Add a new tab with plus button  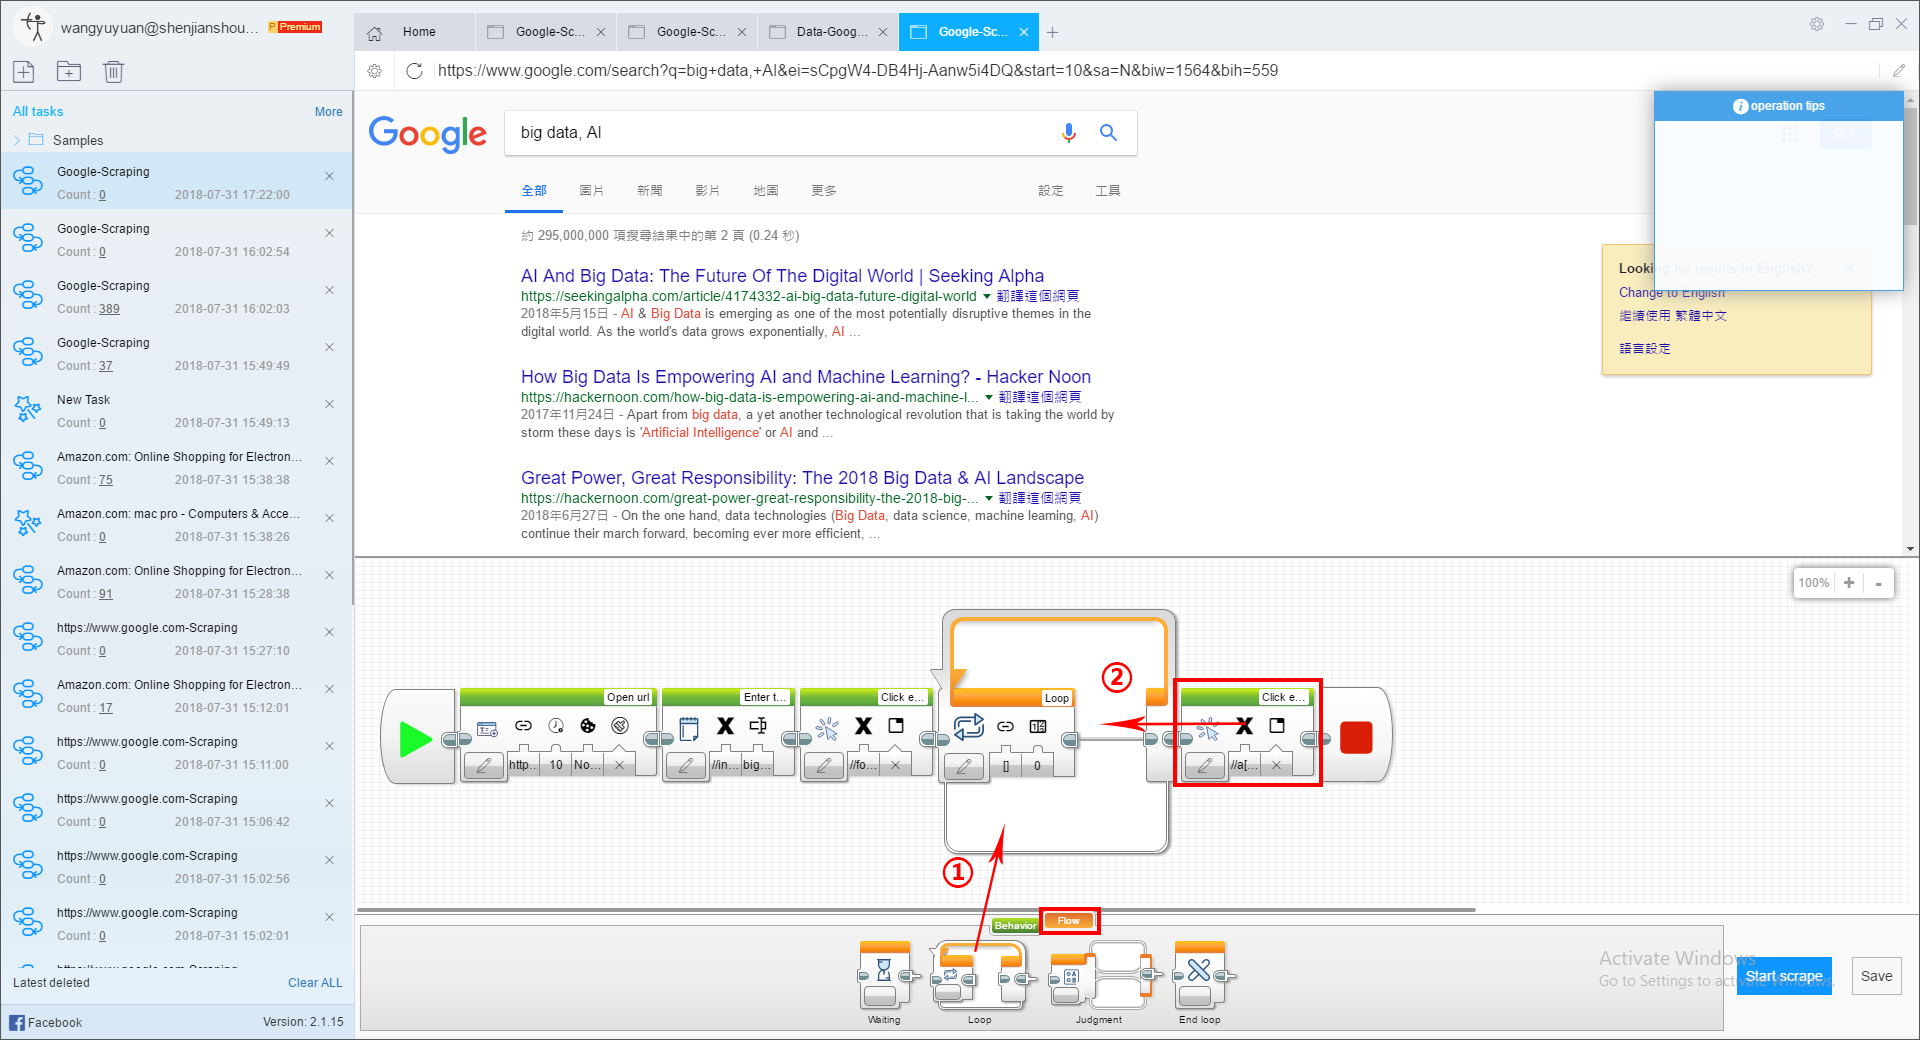(x=1052, y=32)
